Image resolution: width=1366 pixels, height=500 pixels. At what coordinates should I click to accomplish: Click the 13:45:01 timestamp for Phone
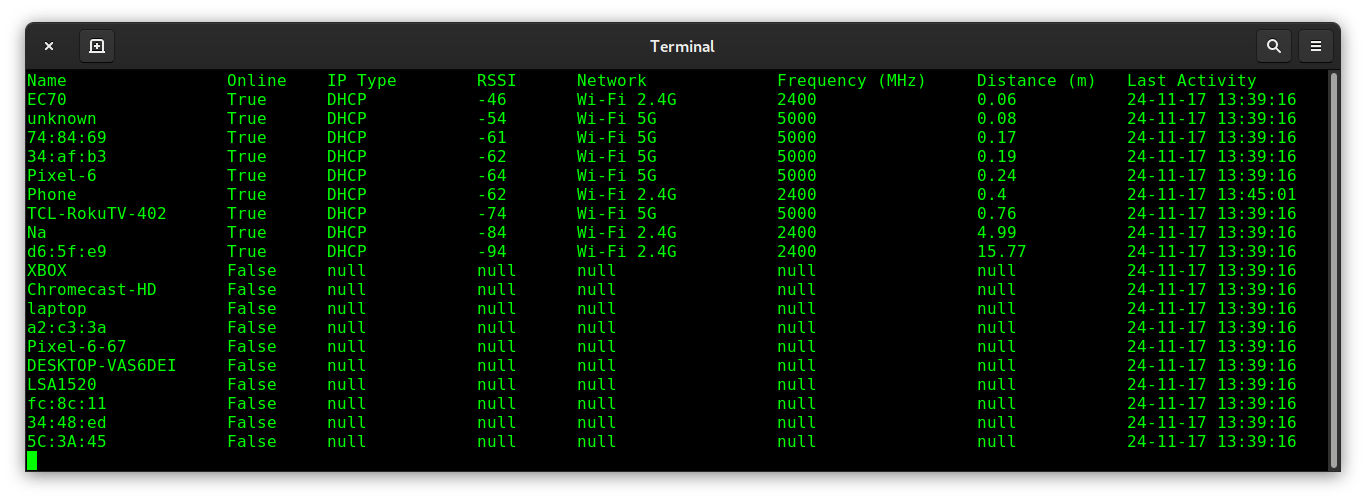click(1256, 195)
